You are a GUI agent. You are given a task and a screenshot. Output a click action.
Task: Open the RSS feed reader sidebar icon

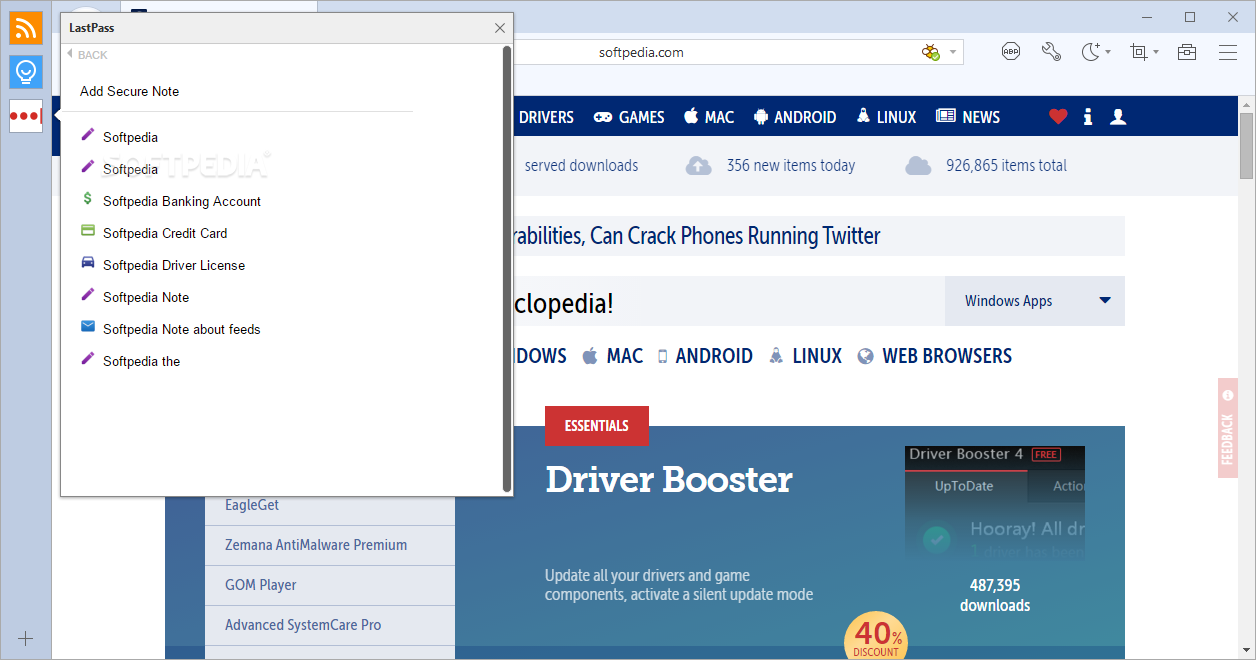tap(26, 28)
